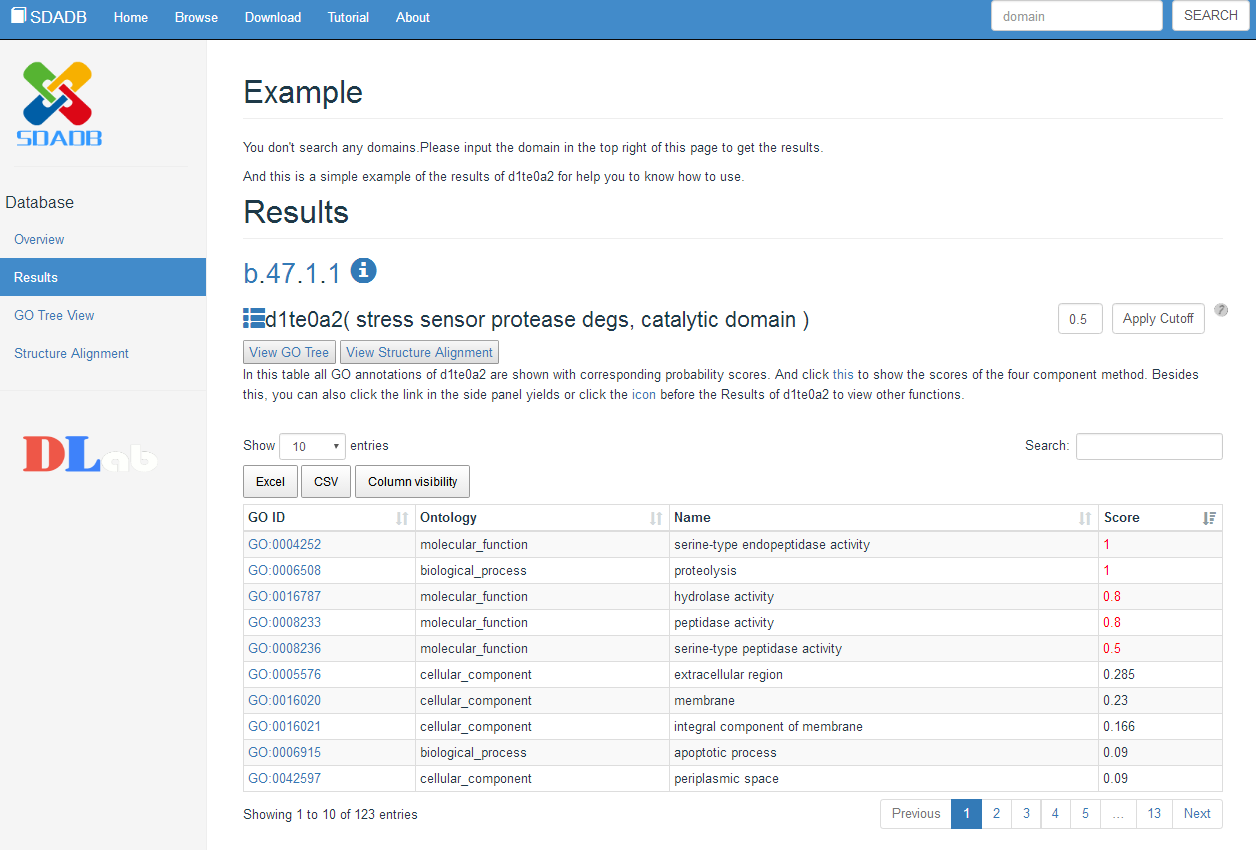Viewport: 1256px width, 850px height.
Task: Sort table by Score column
Action: (1160, 518)
